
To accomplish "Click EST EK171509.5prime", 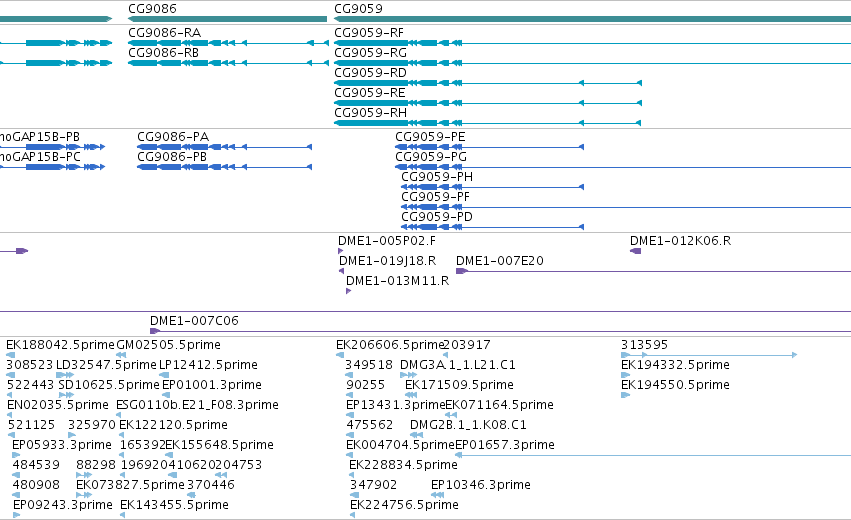I will pyautogui.click(x=459, y=385).
